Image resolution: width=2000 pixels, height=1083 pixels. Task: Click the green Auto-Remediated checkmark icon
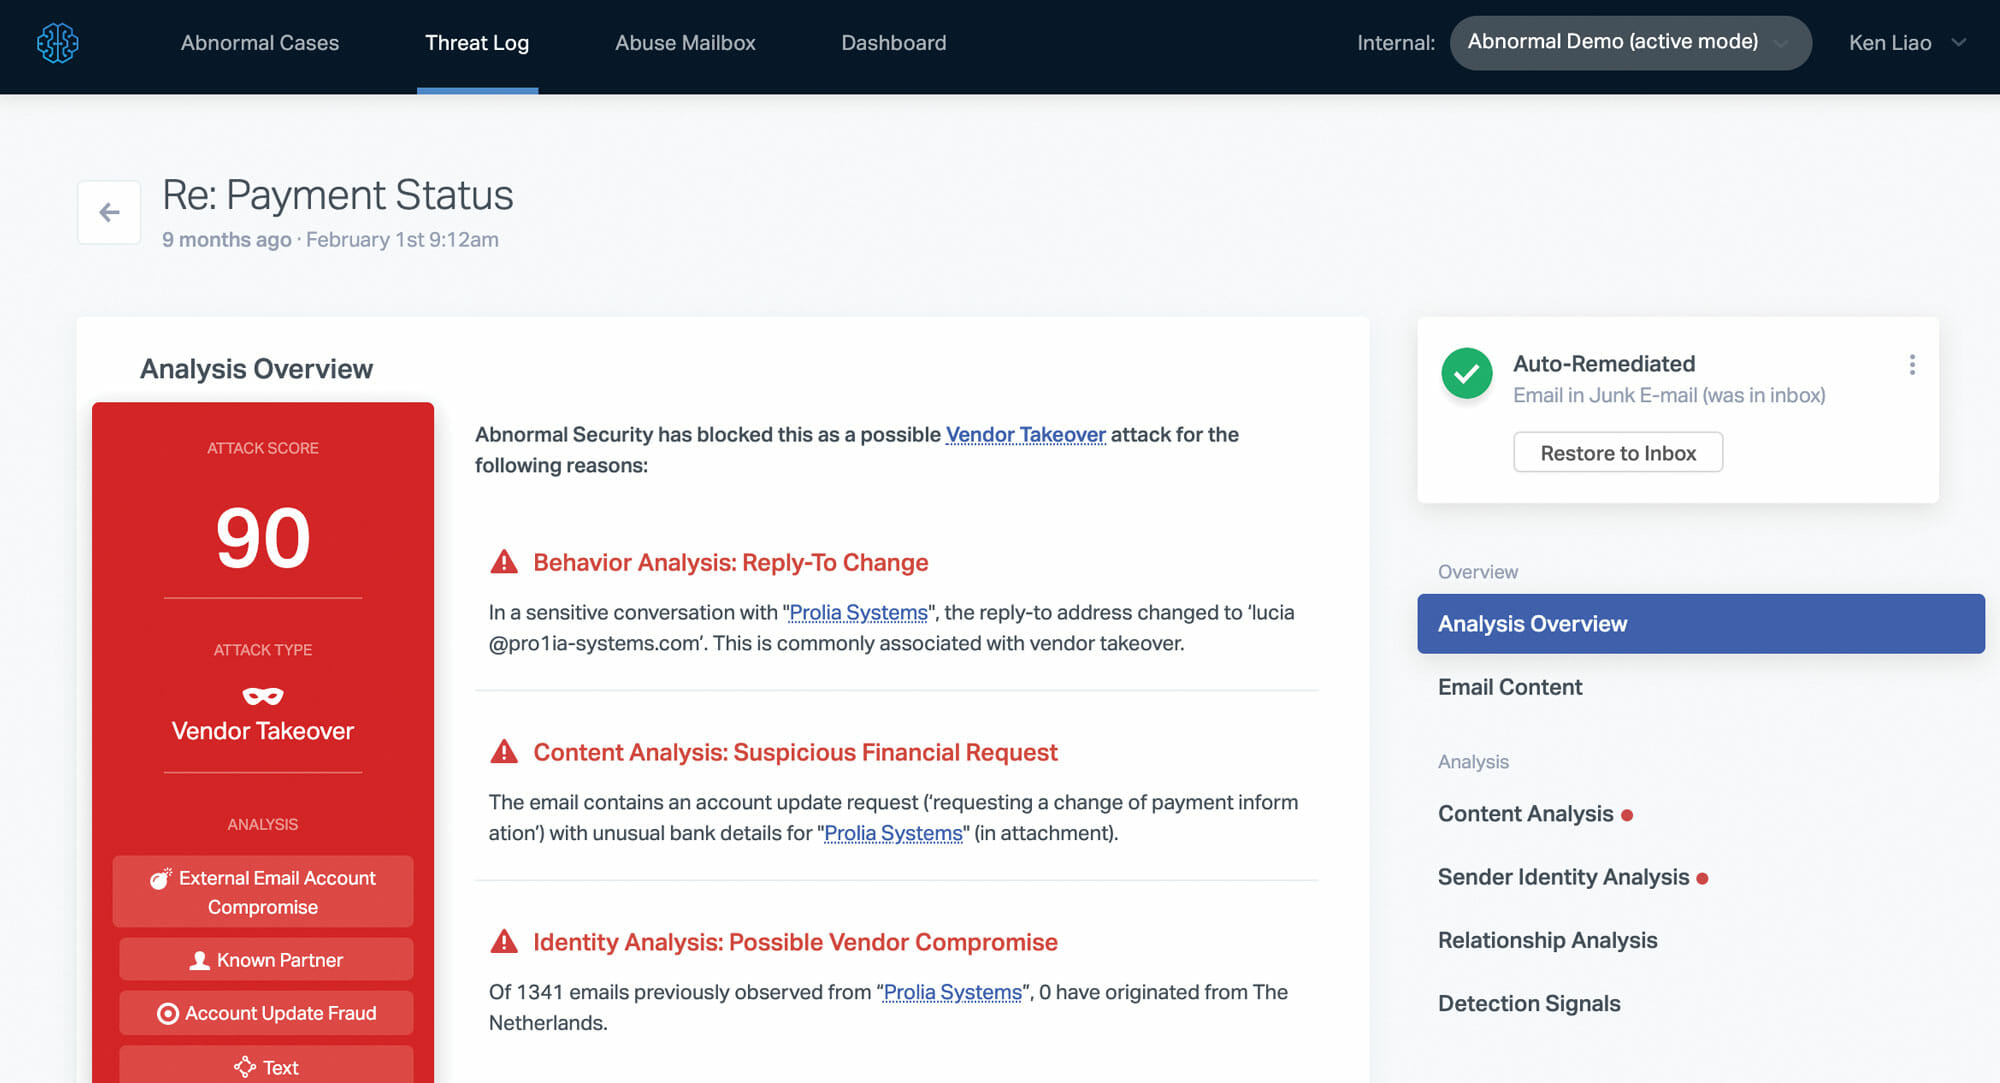tap(1466, 374)
